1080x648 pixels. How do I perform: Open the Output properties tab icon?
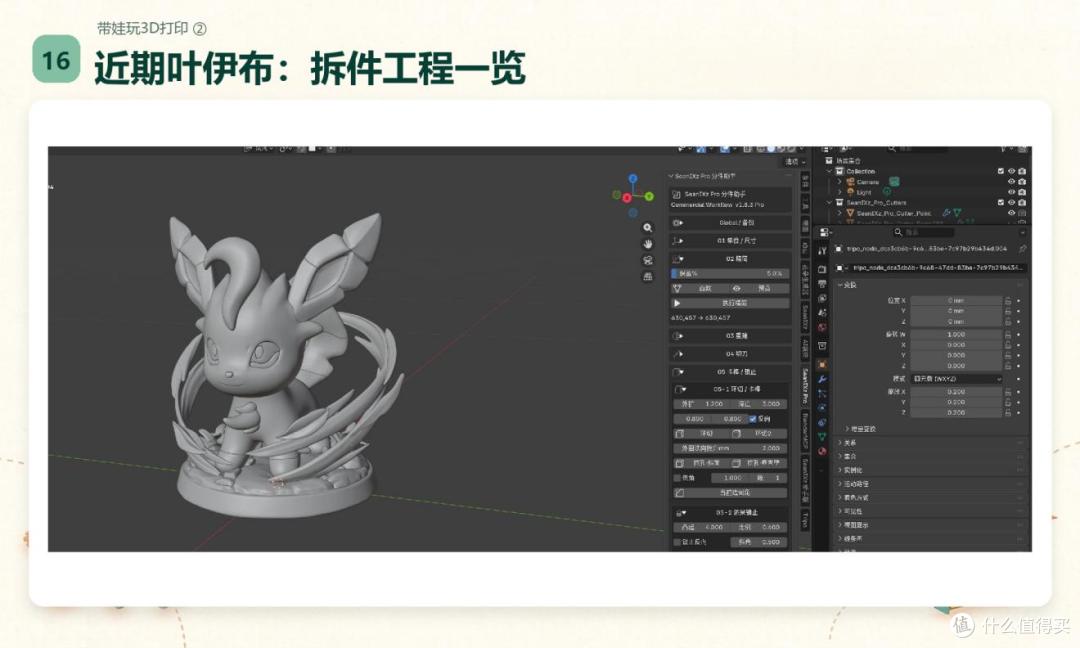coord(822,284)
